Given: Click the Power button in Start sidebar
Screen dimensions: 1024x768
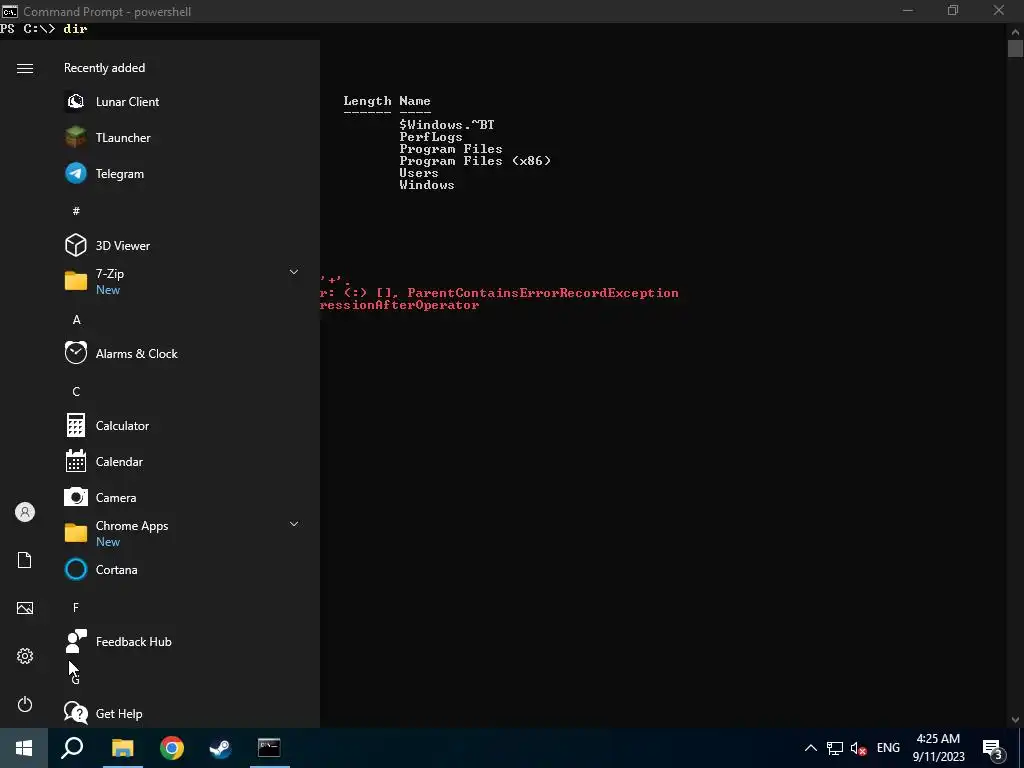Looking at the screenshot, I should tap(25, 704).
